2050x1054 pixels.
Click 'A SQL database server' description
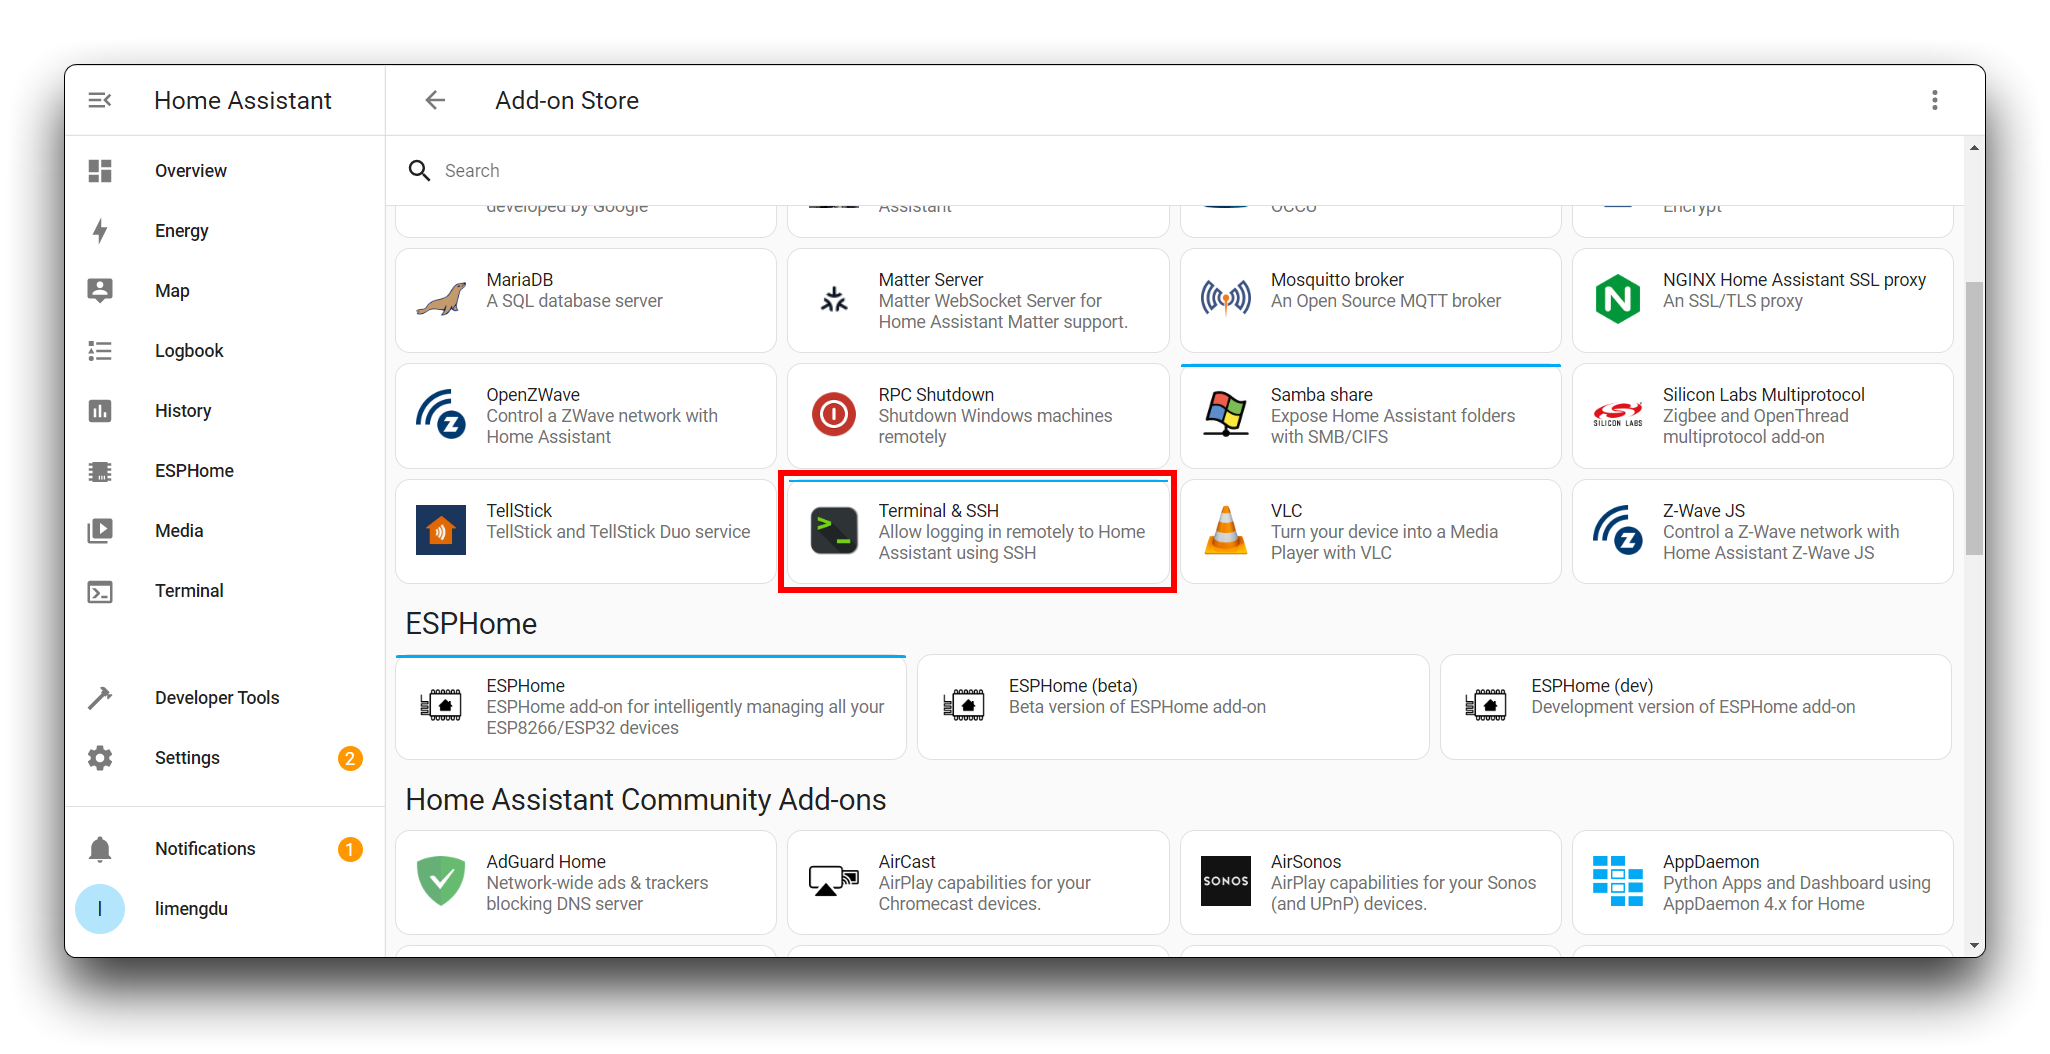(x=574, y=301)
